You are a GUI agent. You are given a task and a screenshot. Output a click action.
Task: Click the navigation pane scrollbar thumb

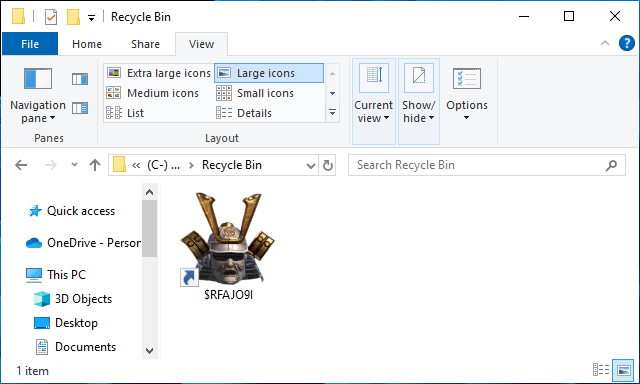pos(149,228)
